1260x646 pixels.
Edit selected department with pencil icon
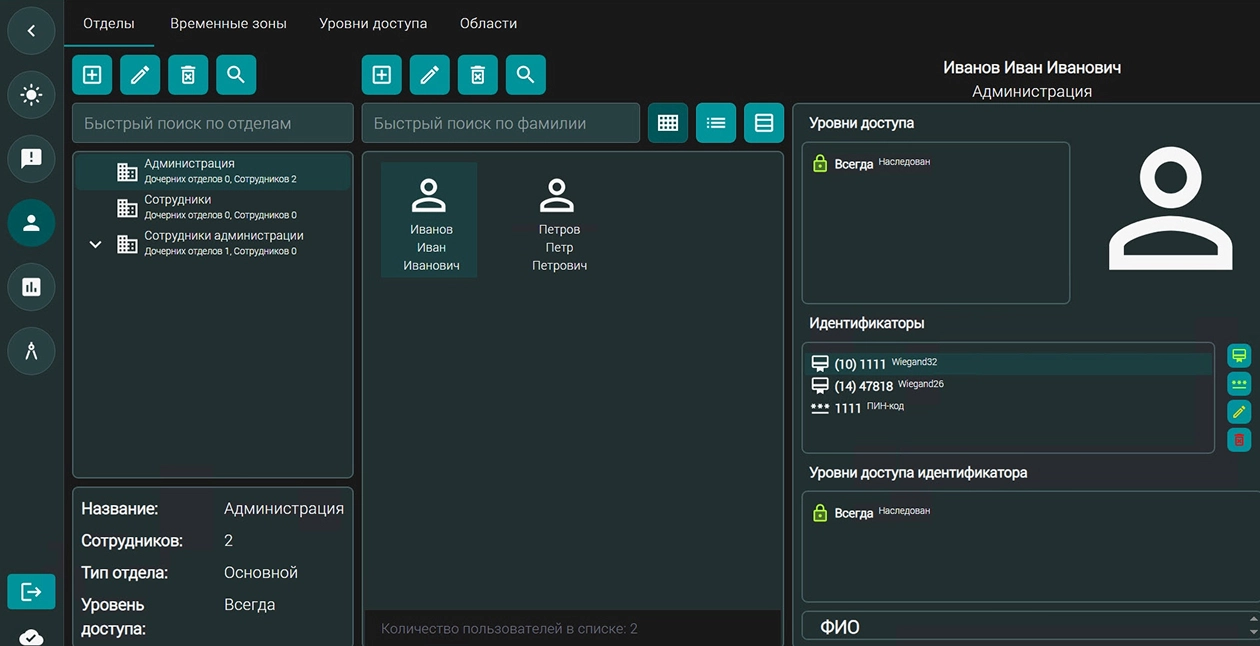pyautogui.click(x=140, y=75)
